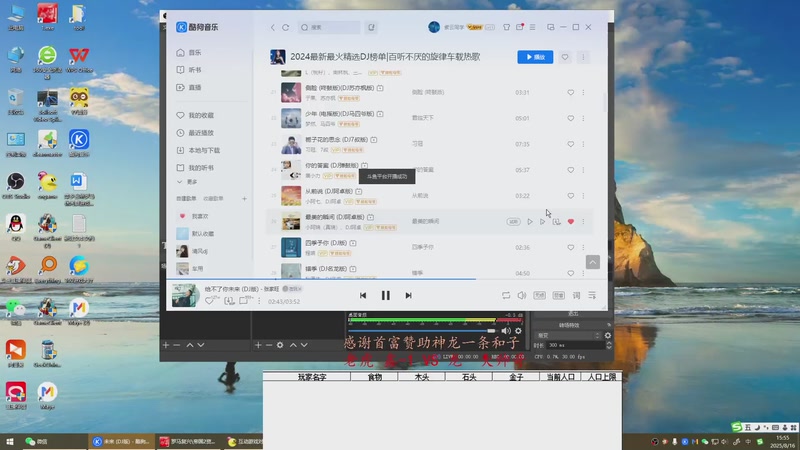800x450 pixels.
Task: Focus the KuGou search box
Action: 329,28
